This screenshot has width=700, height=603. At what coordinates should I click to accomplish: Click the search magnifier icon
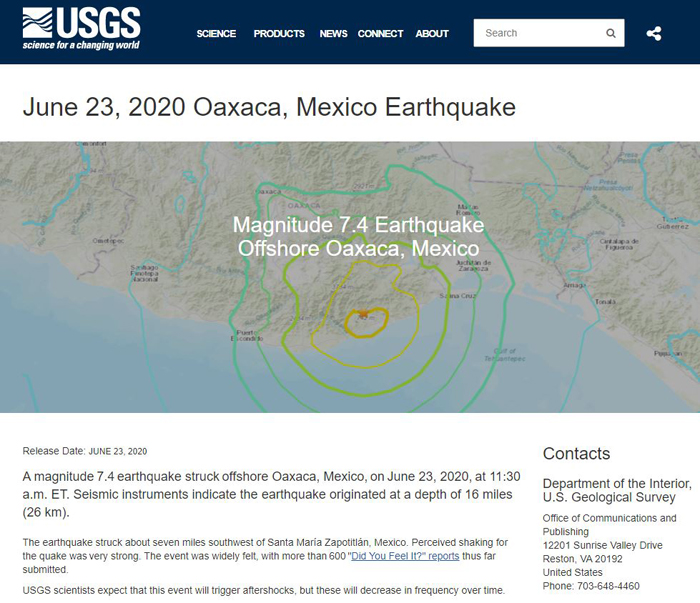pyautogui.click(x=611, y=33)
